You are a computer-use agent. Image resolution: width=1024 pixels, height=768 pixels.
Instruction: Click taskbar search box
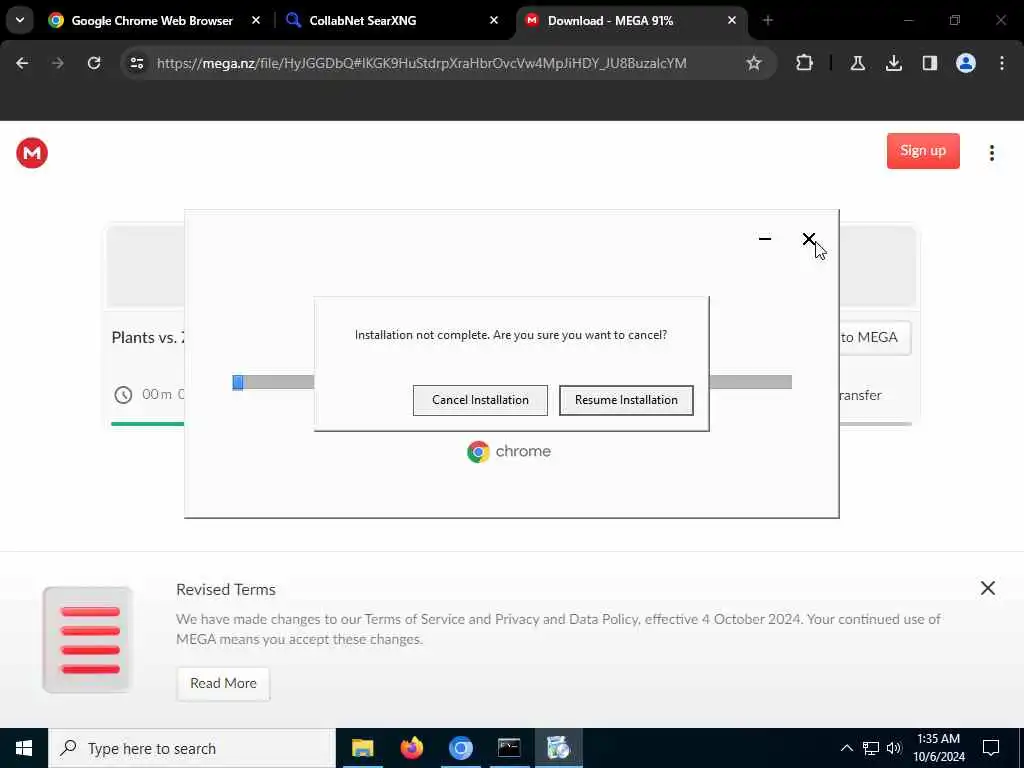[192, 748]
